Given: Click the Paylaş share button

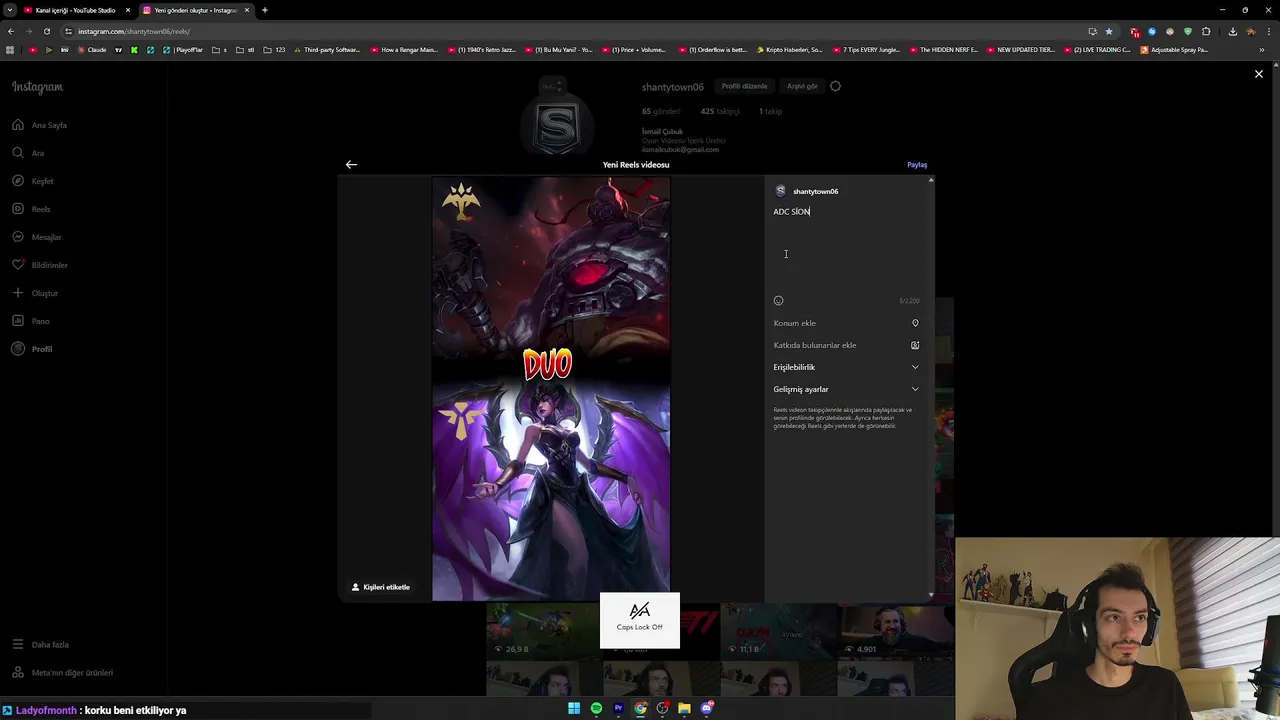Looking at the screenshot, I should point(917,164).
